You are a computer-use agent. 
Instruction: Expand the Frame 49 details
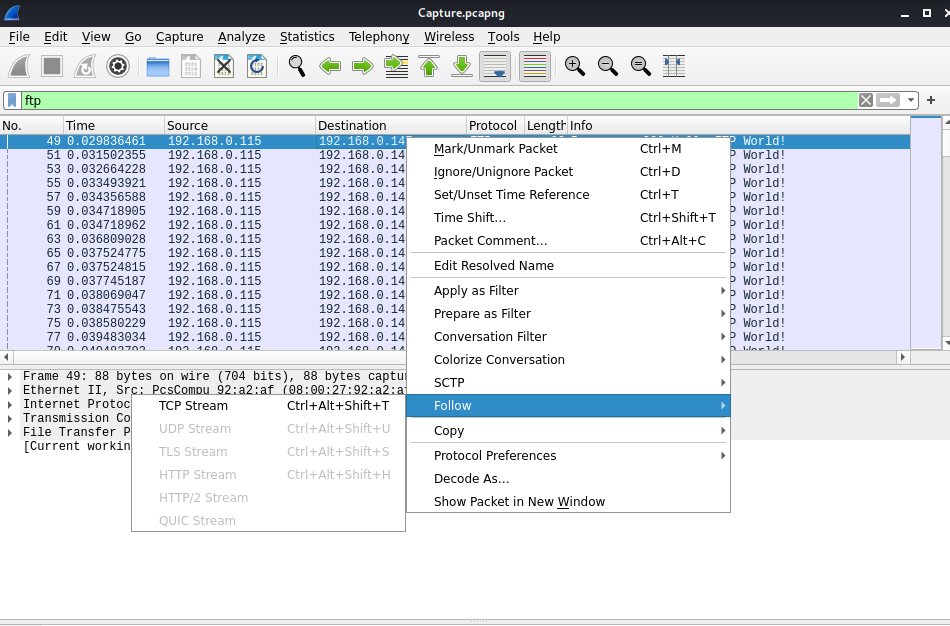[x=9, y=376]
